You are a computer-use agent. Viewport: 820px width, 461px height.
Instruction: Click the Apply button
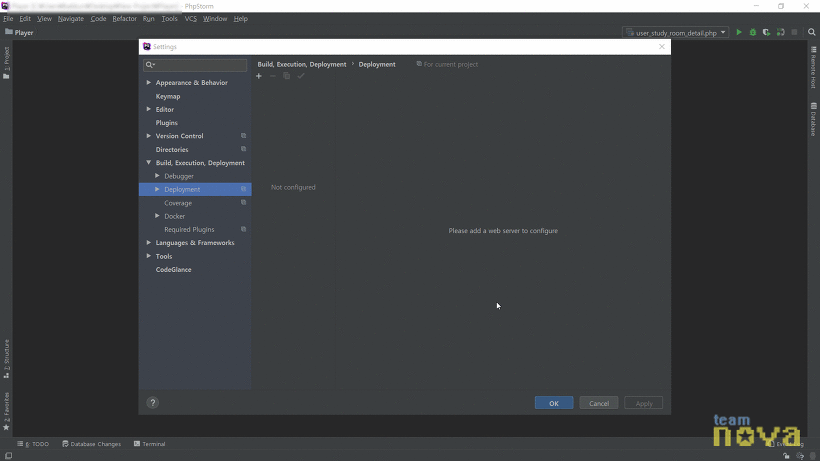pos(644,403)
